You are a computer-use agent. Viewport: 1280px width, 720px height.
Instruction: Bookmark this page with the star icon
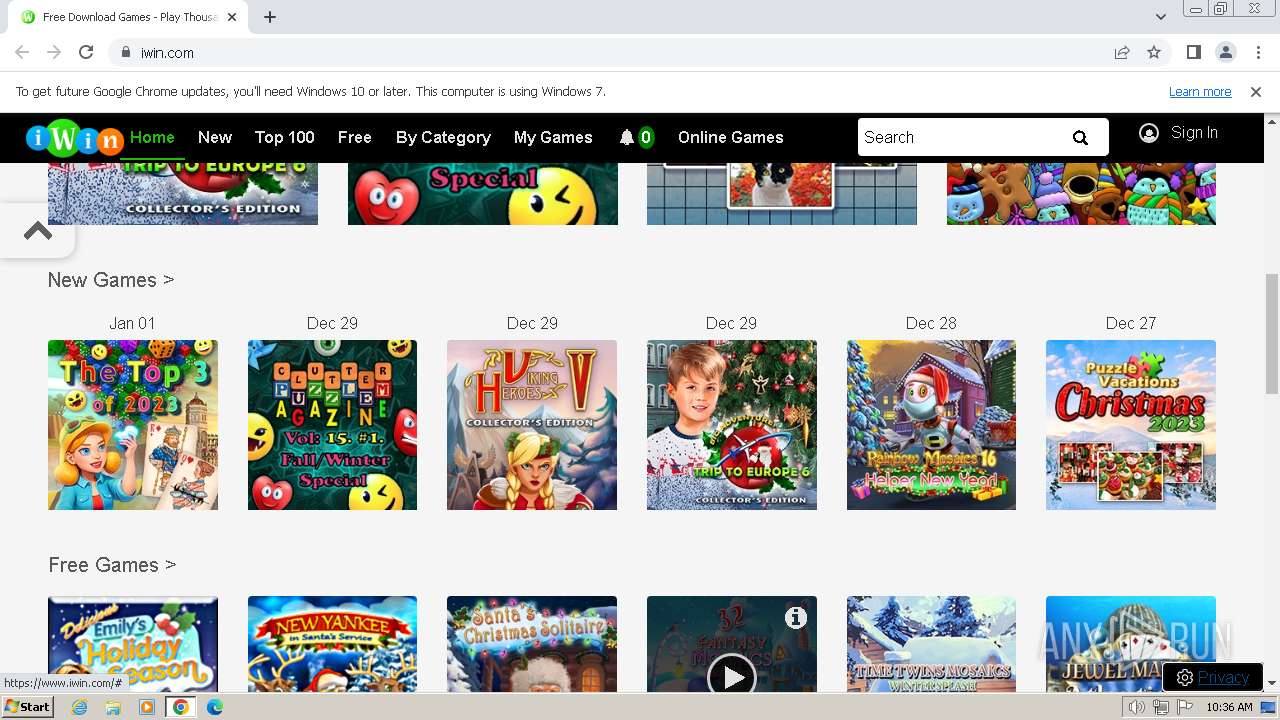pyautogui.click(x=1154, y=52)
